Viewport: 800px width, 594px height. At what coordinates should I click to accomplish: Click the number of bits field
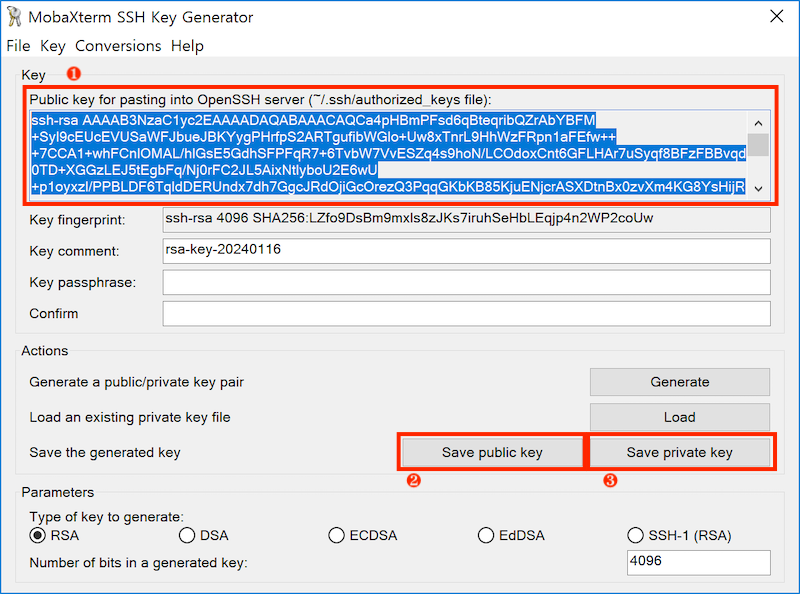(x=698, y=562)
